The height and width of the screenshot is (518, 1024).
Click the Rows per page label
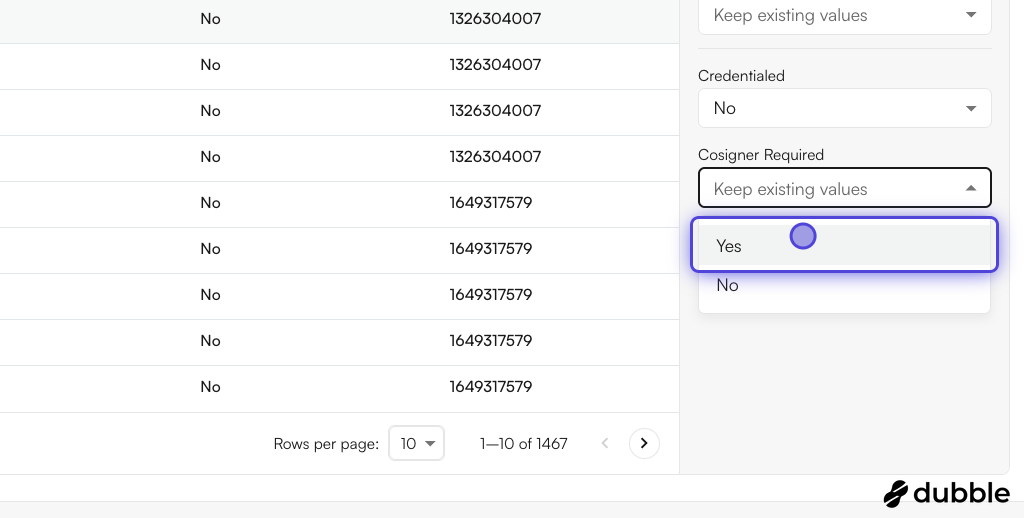tap(326, 444)
